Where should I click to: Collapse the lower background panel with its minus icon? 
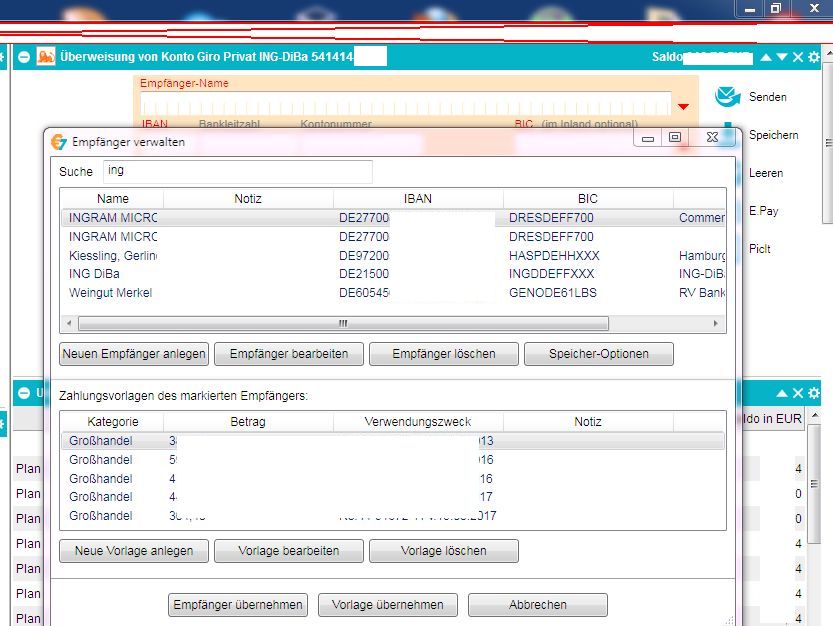click(24, 393)
